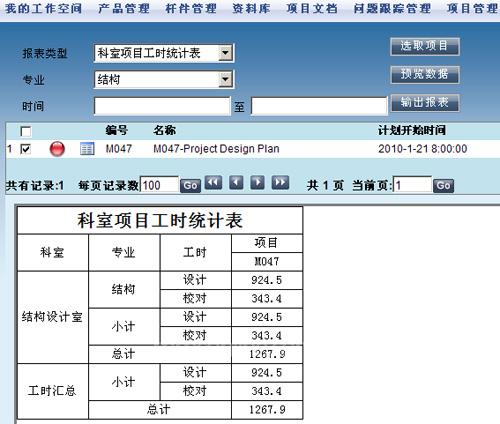Expand the 报表类型 dropdown arrow

coord(226,53)
